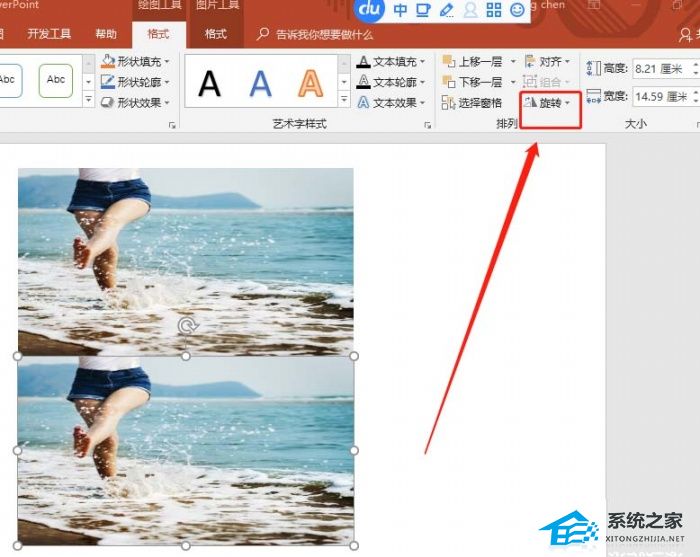Click 形状填充 shape fill button
Screen dimensions: 700x557
pos(136,61)
